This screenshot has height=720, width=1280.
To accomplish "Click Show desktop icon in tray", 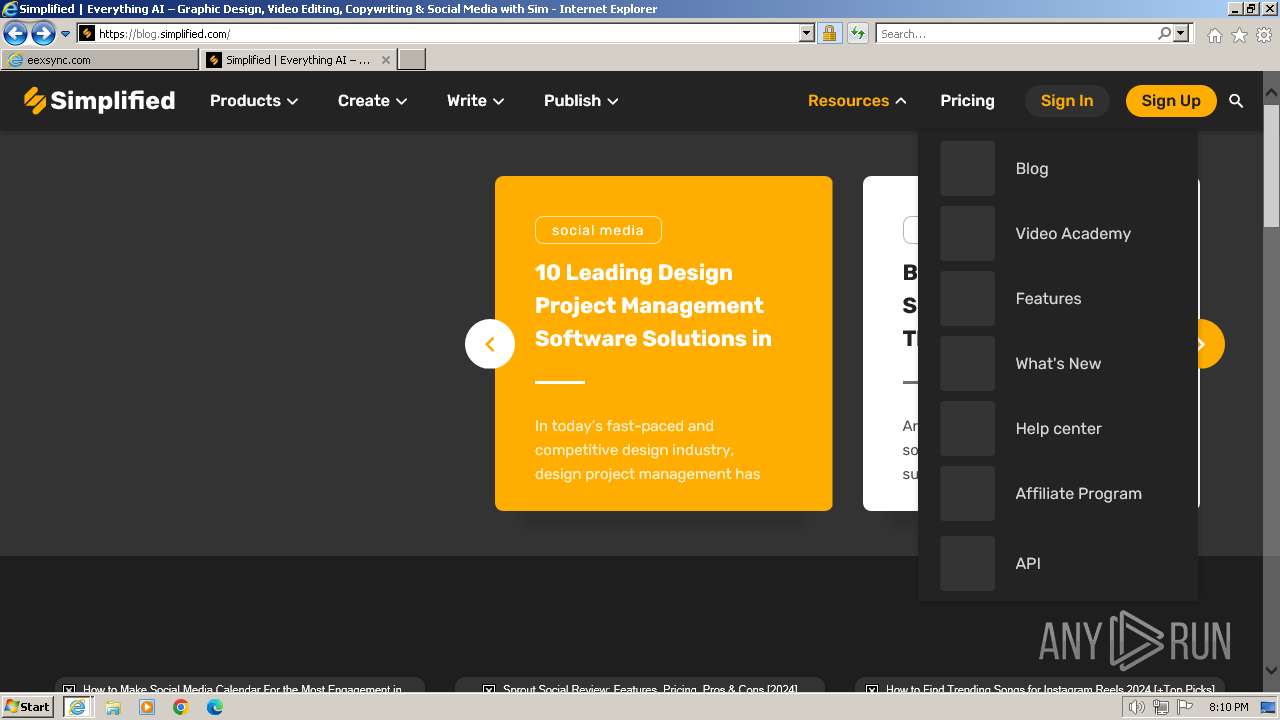I will click(x=1268, y=707).
